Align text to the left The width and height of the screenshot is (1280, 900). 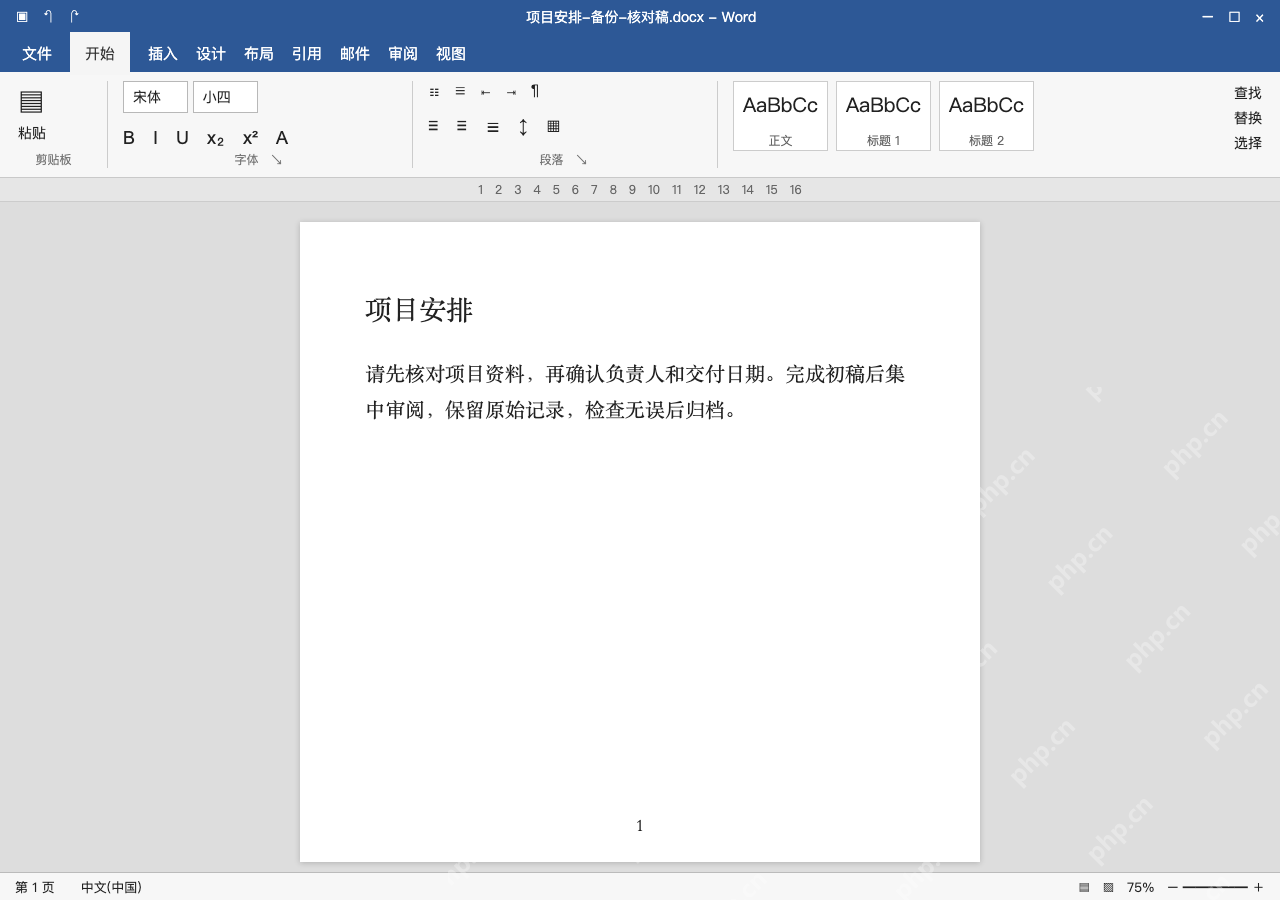[x=433, y=126]
